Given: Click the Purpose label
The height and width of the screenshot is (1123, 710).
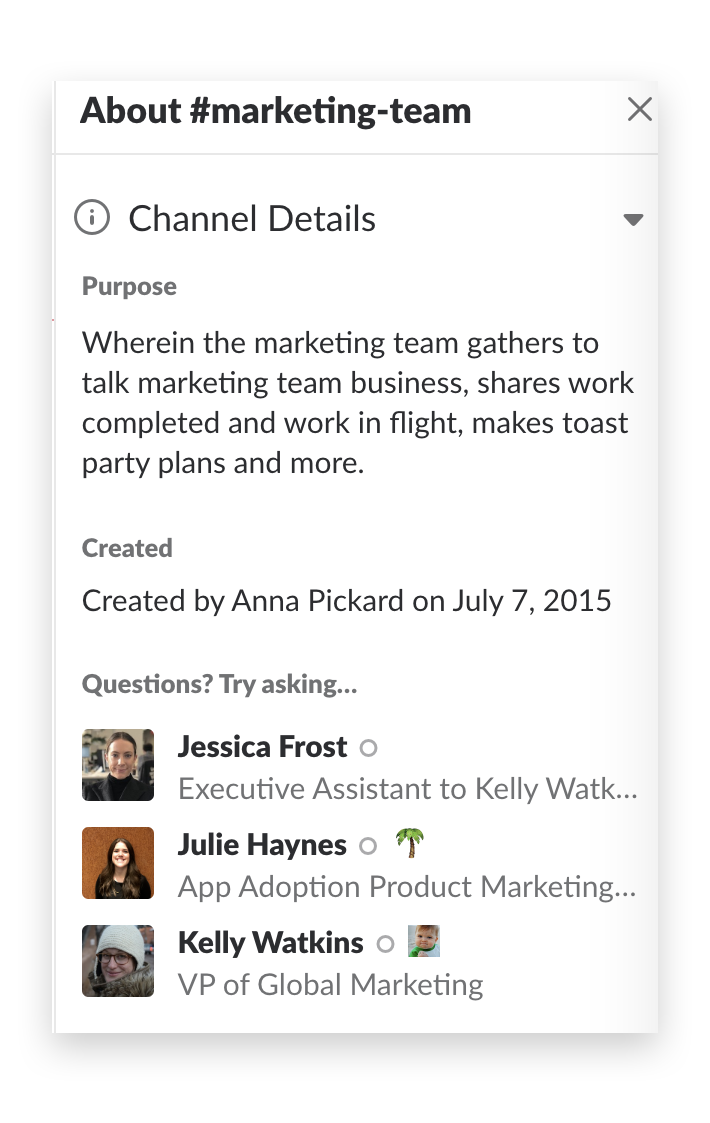Looking at the screenshot, I should point(130,286).
